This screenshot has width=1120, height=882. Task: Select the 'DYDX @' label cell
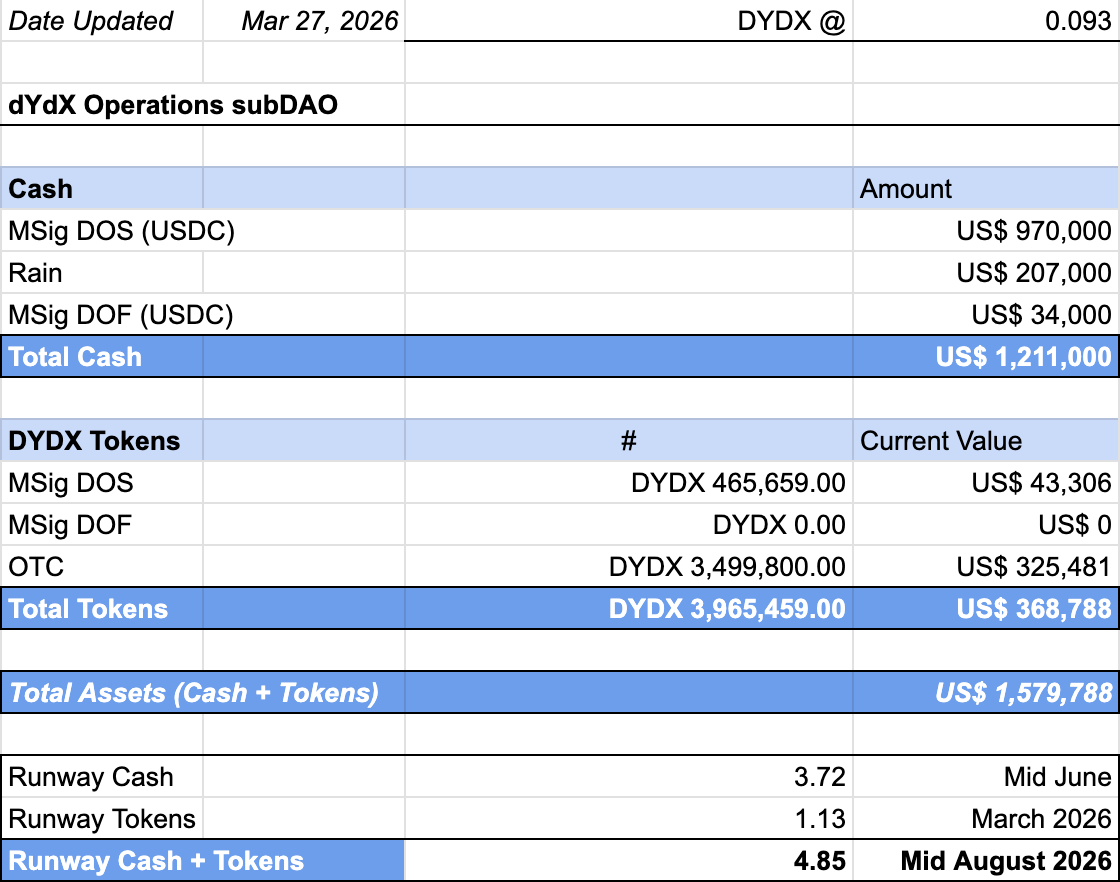tap(629, 21)
